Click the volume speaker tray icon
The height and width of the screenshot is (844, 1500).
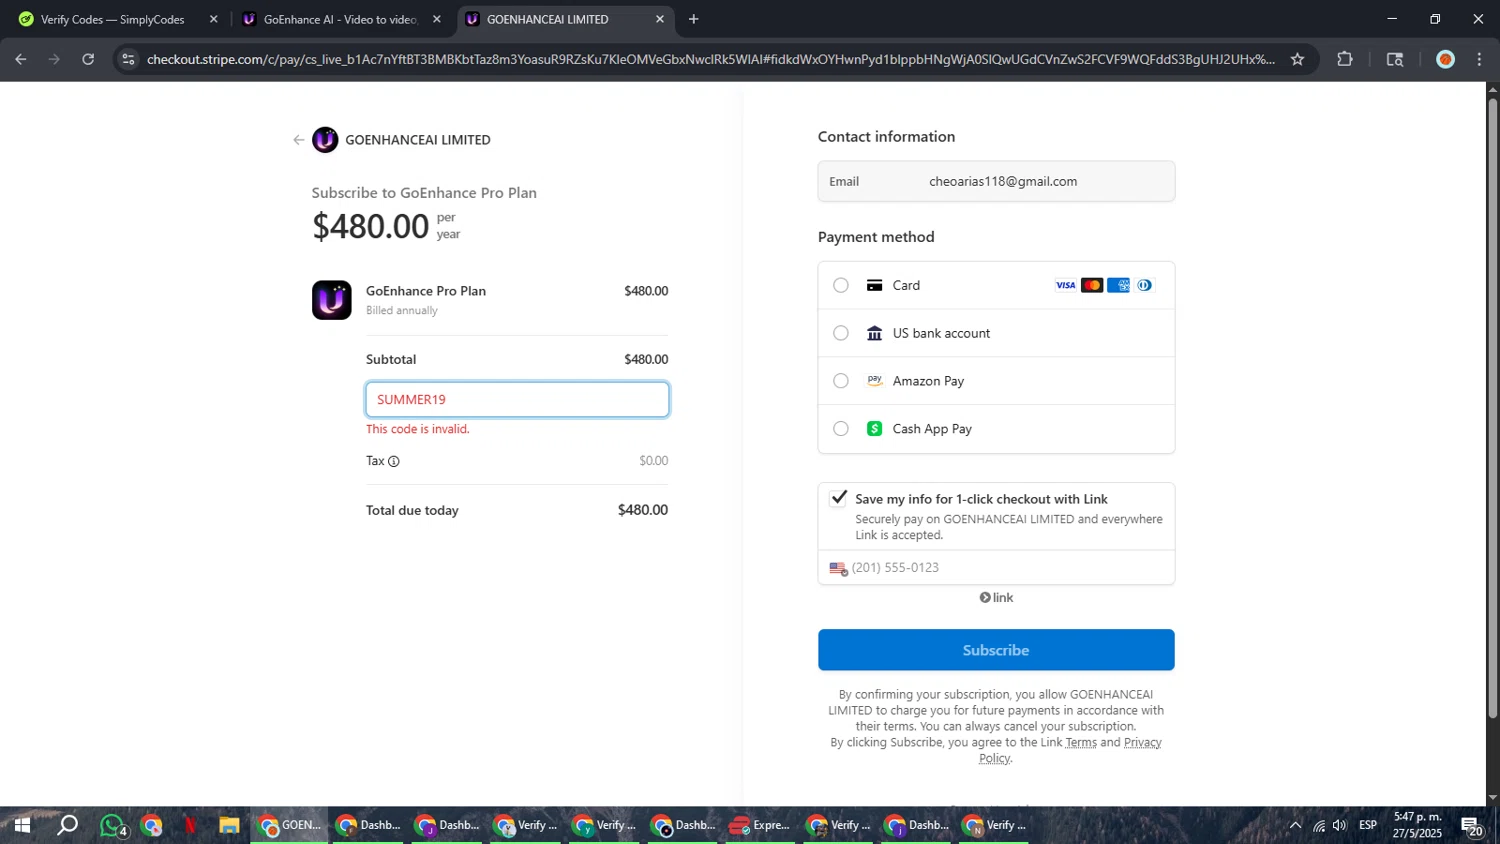[x=1340, y=825]
